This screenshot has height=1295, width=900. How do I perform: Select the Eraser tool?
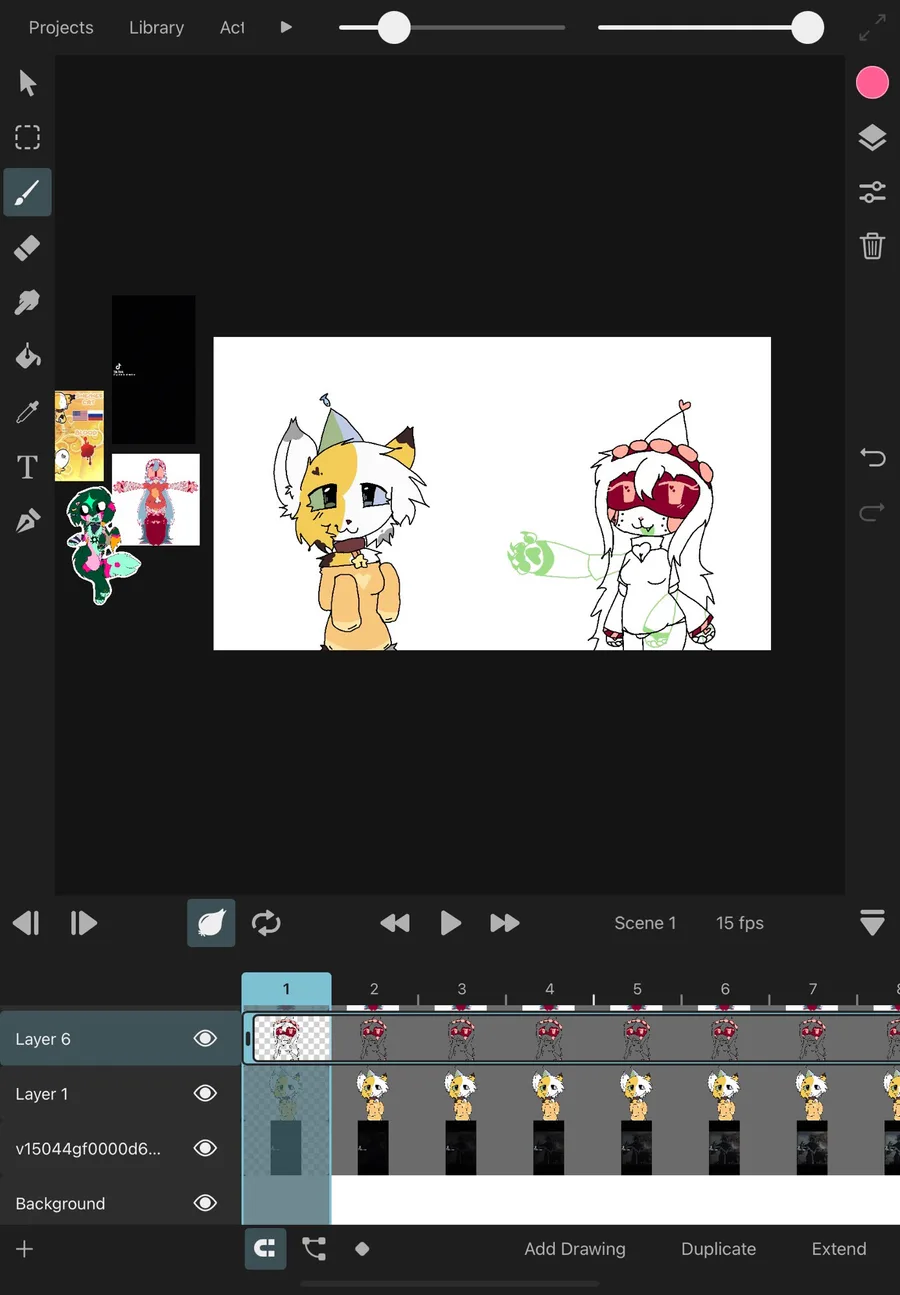(x=27, y=247)
